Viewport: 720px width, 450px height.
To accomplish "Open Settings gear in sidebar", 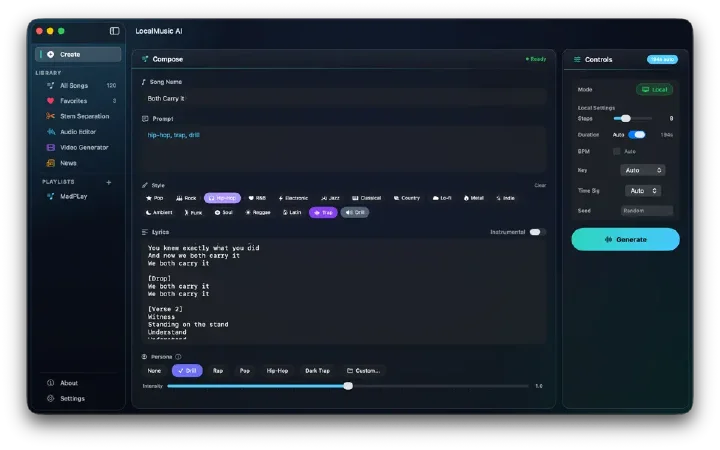I will pos(67,399).
